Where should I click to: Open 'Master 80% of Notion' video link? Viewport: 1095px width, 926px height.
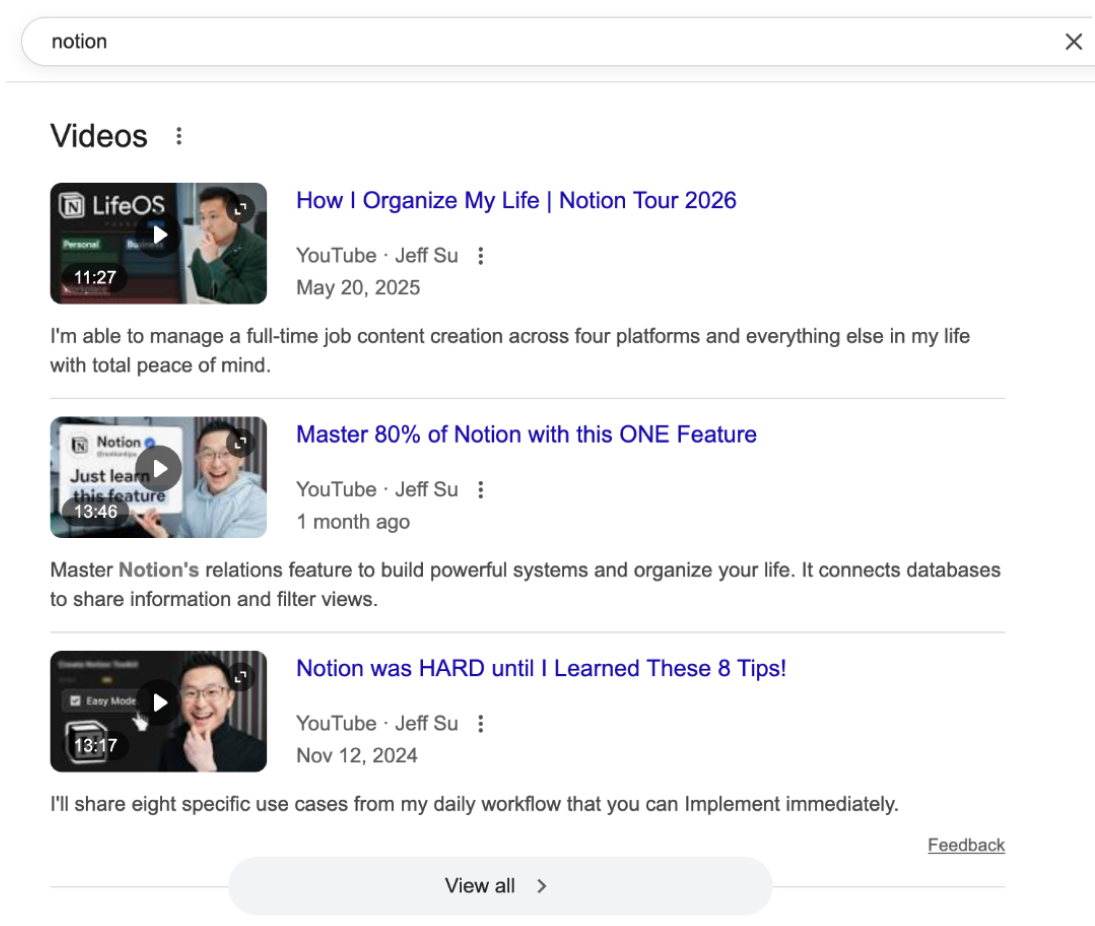coord(526,434)
